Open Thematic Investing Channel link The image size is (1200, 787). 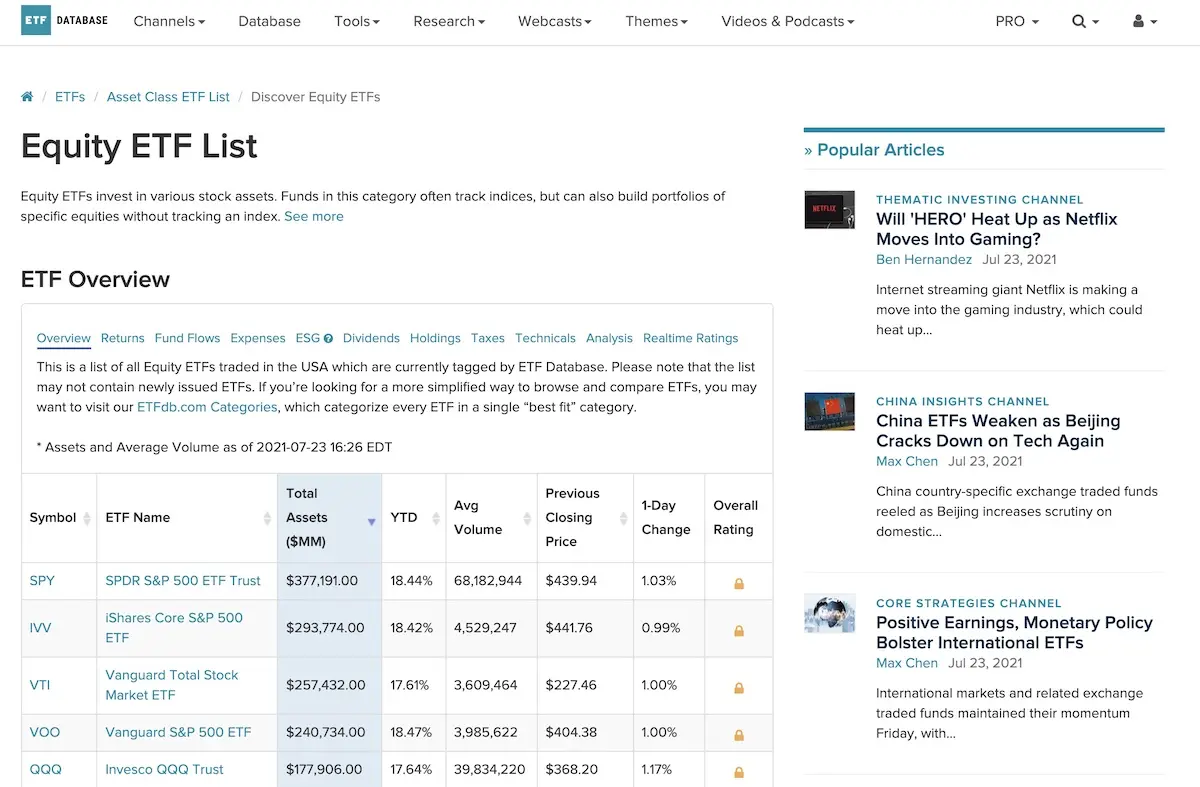coord(980,200)
